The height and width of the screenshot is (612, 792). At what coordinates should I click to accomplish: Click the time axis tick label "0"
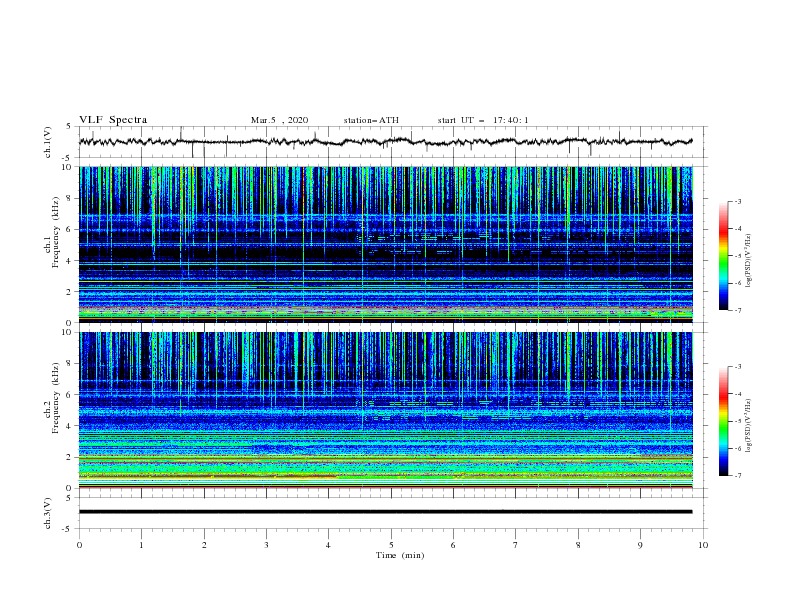click(x=79, y=545)
